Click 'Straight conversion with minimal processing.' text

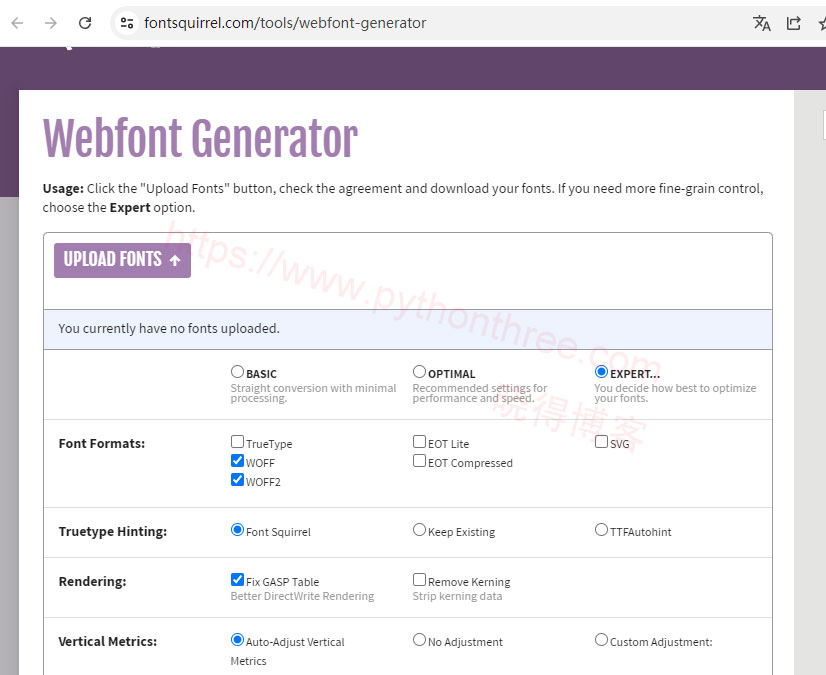[313, 393]
